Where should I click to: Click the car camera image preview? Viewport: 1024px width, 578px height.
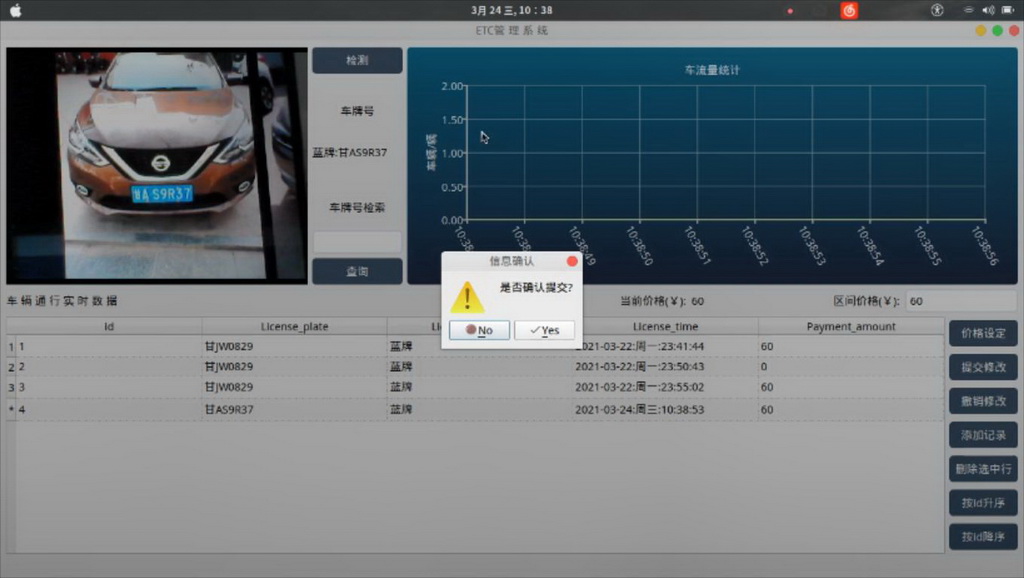[157, 165]
